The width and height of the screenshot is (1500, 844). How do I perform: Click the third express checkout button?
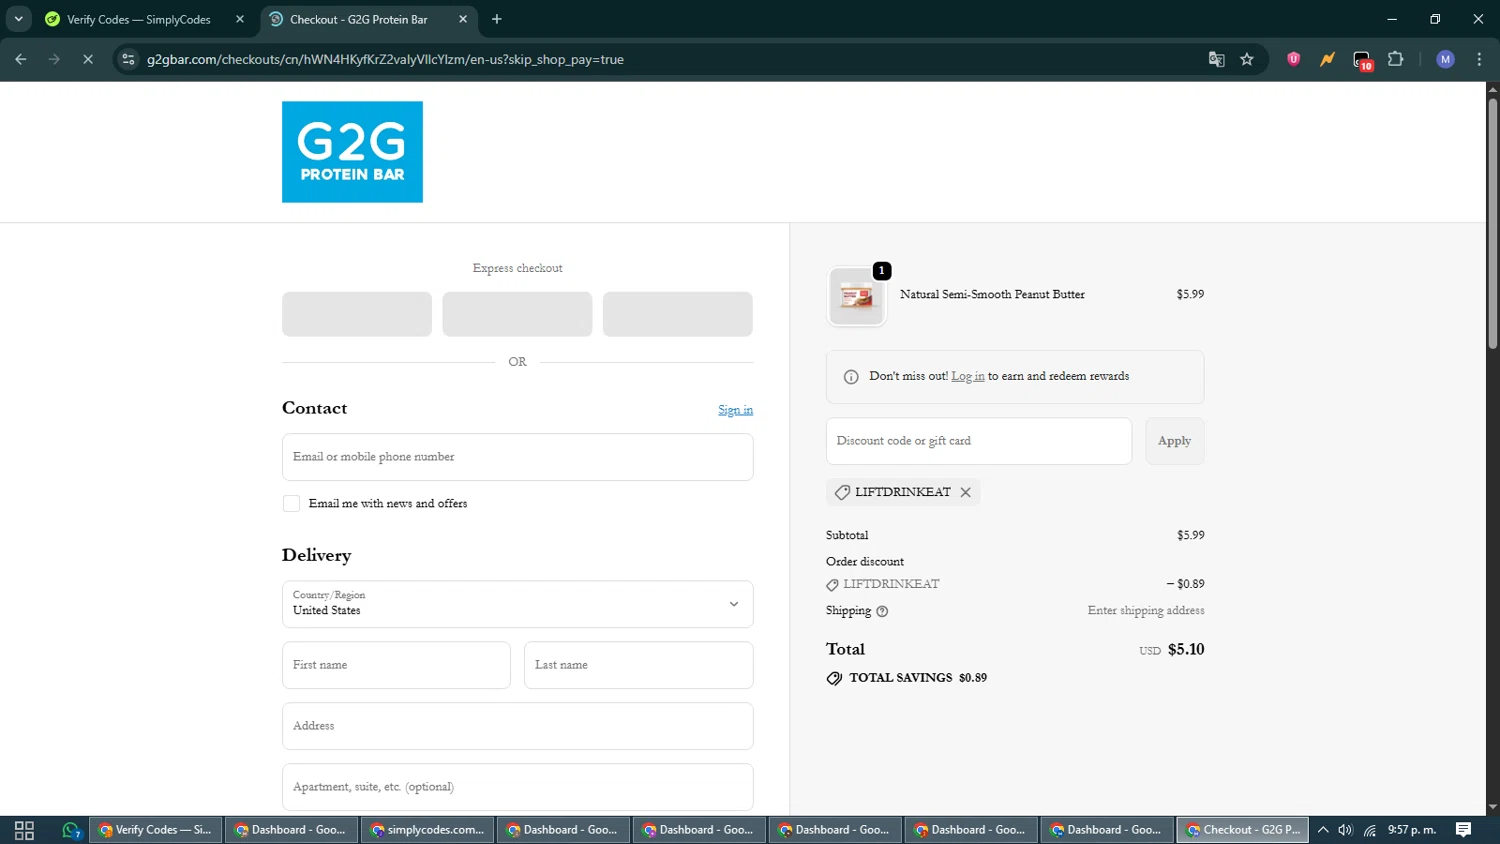[x=677, y=314]
